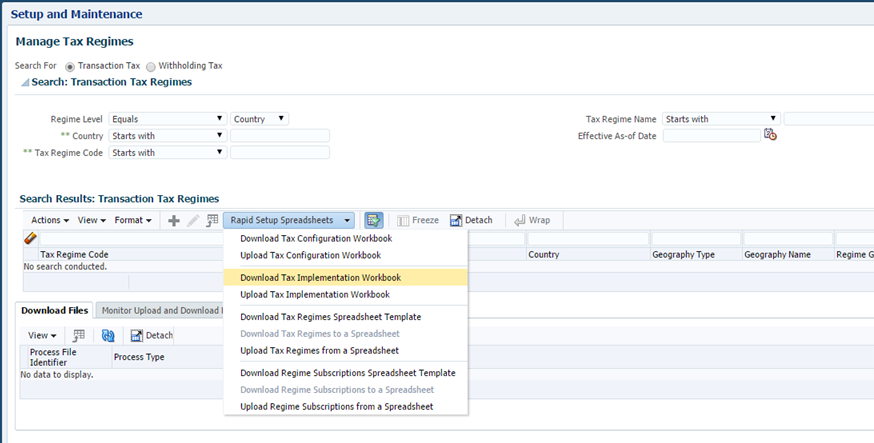Open the calendar picker for Effective As-of Date
The height and width of the screenshot is (443, 874).
tap(770, 135)
